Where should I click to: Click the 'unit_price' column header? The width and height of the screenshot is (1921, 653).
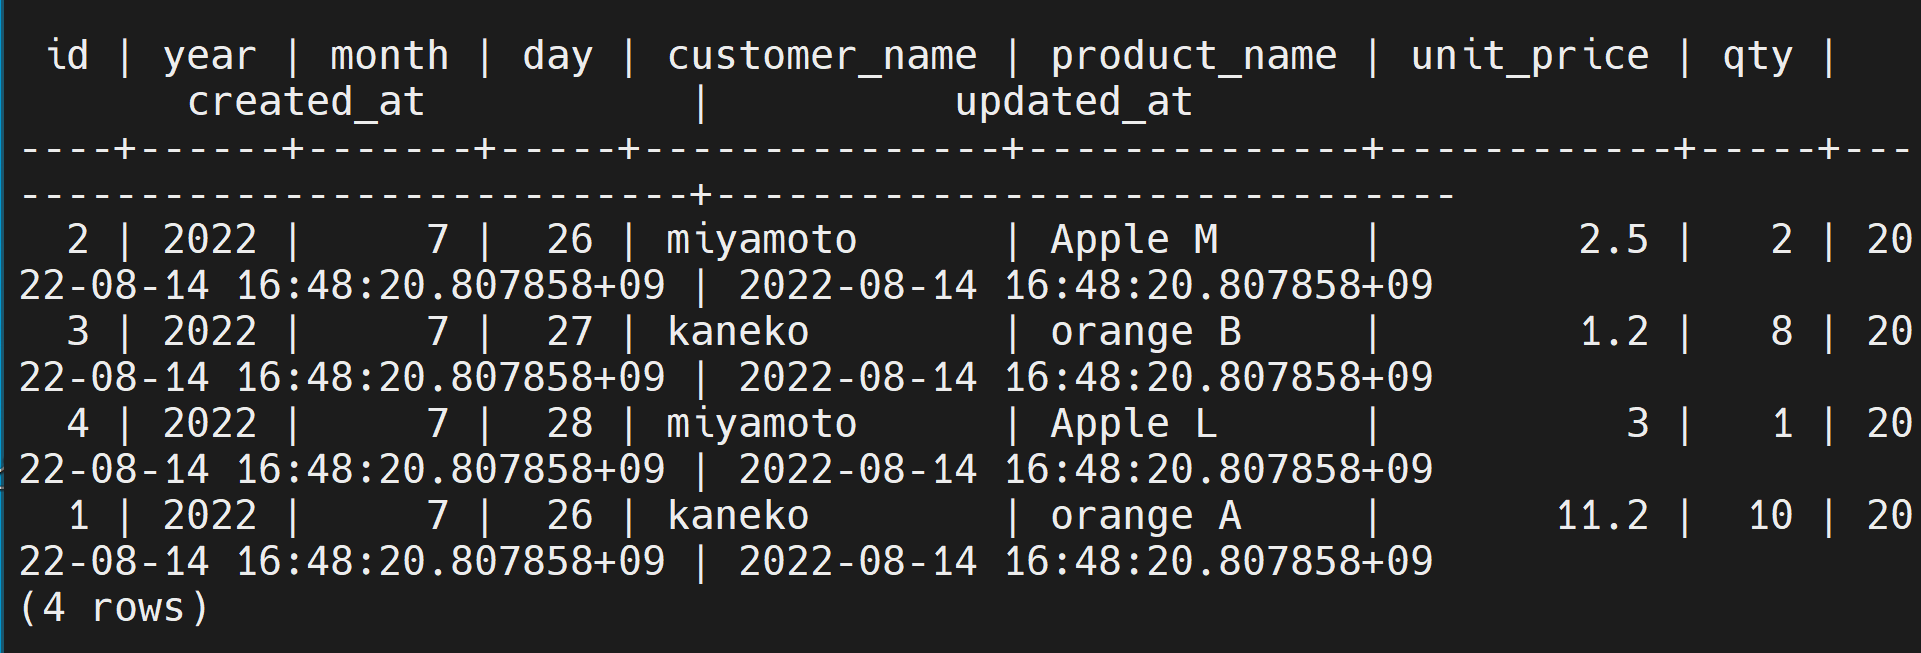(x=1529, y=55)
